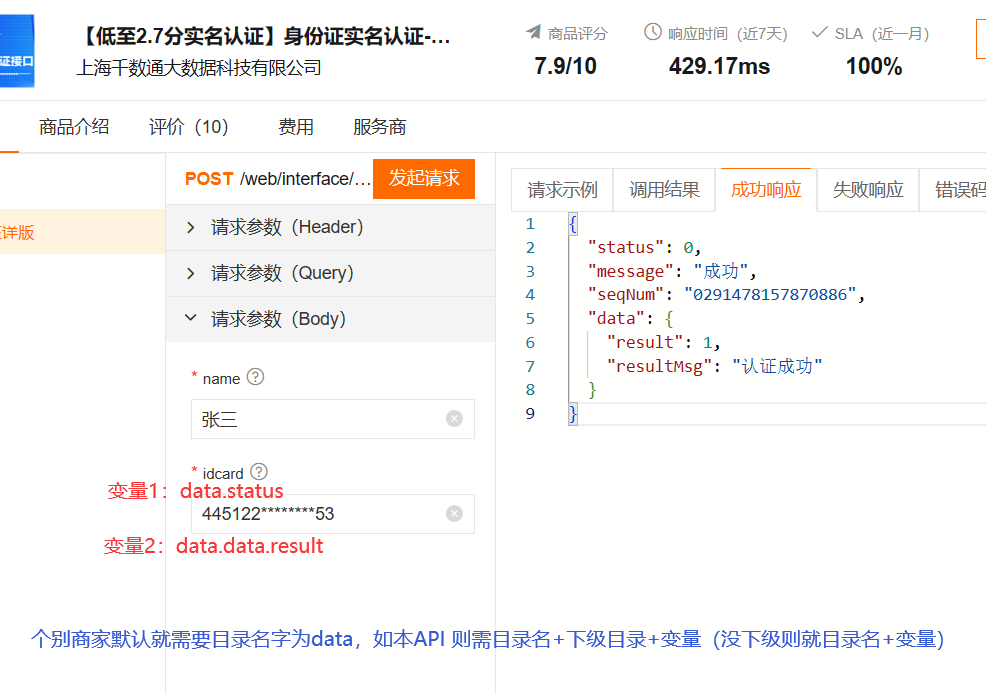Clear the idcard field using the X icon
The height and width of the screenshot is (694, 986).
pyautogui.click(x=454, y=514)
